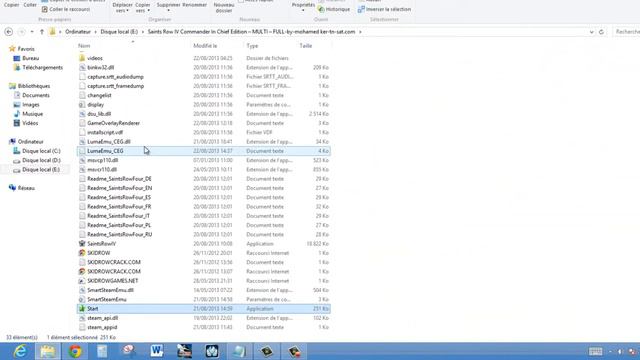Navigate to Disque local (E:) breadcrumb

point(119,31)
